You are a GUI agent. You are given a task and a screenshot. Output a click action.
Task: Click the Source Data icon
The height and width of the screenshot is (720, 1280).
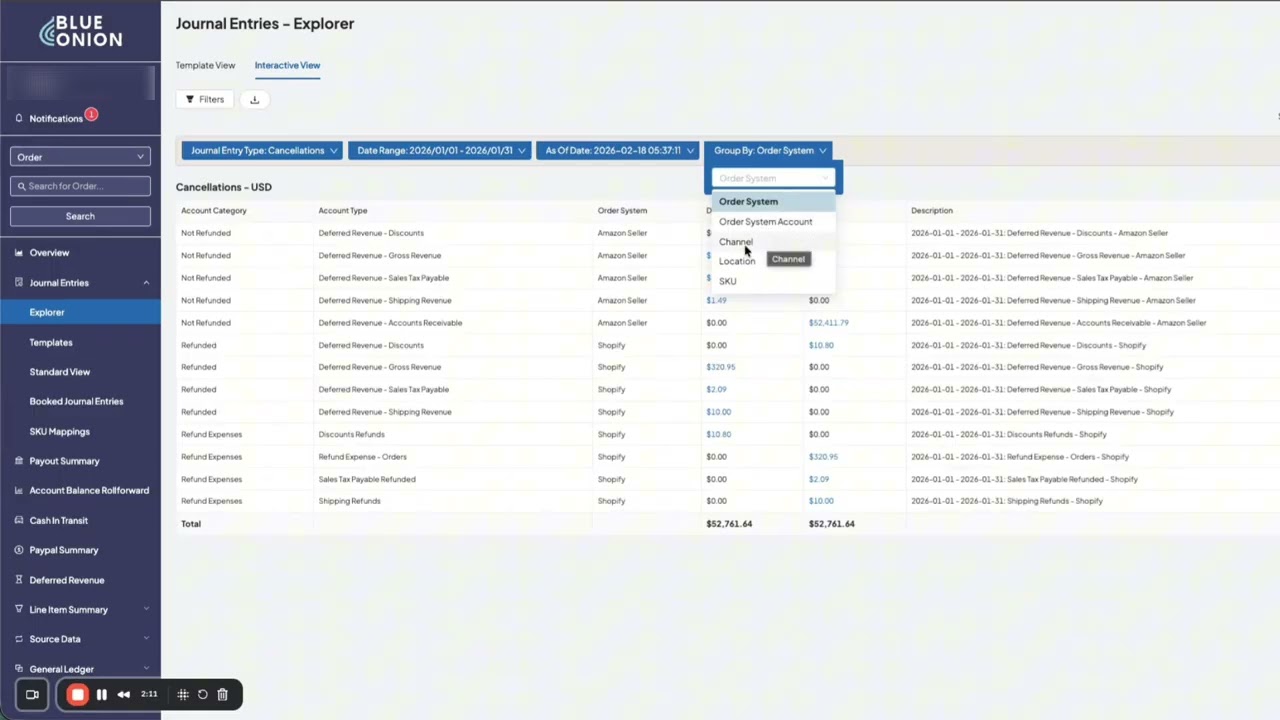click(x=19, y=639)
